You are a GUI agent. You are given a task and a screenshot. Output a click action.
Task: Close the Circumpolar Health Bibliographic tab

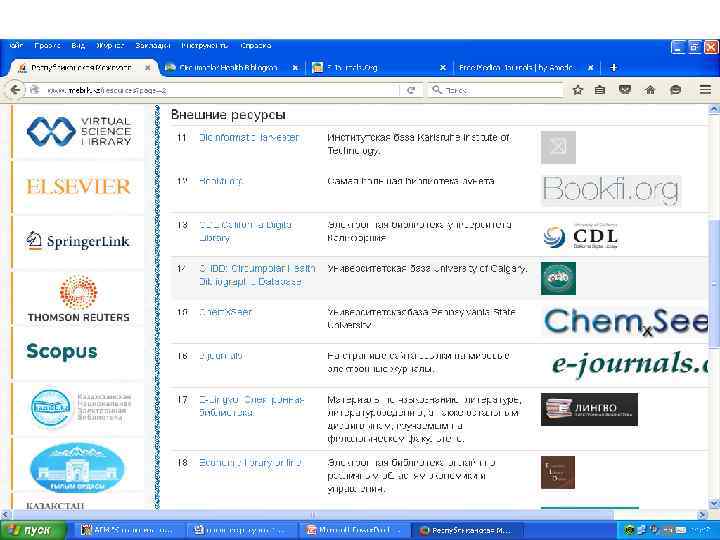(x=295, y=68)
